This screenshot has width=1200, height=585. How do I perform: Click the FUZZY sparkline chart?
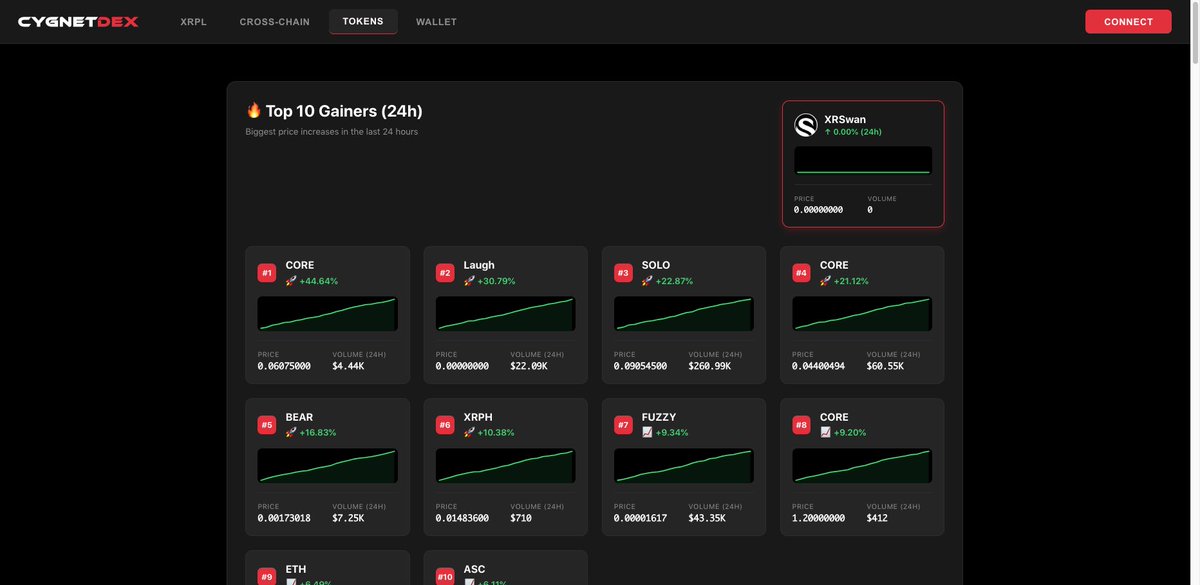(x=684, y=465)
